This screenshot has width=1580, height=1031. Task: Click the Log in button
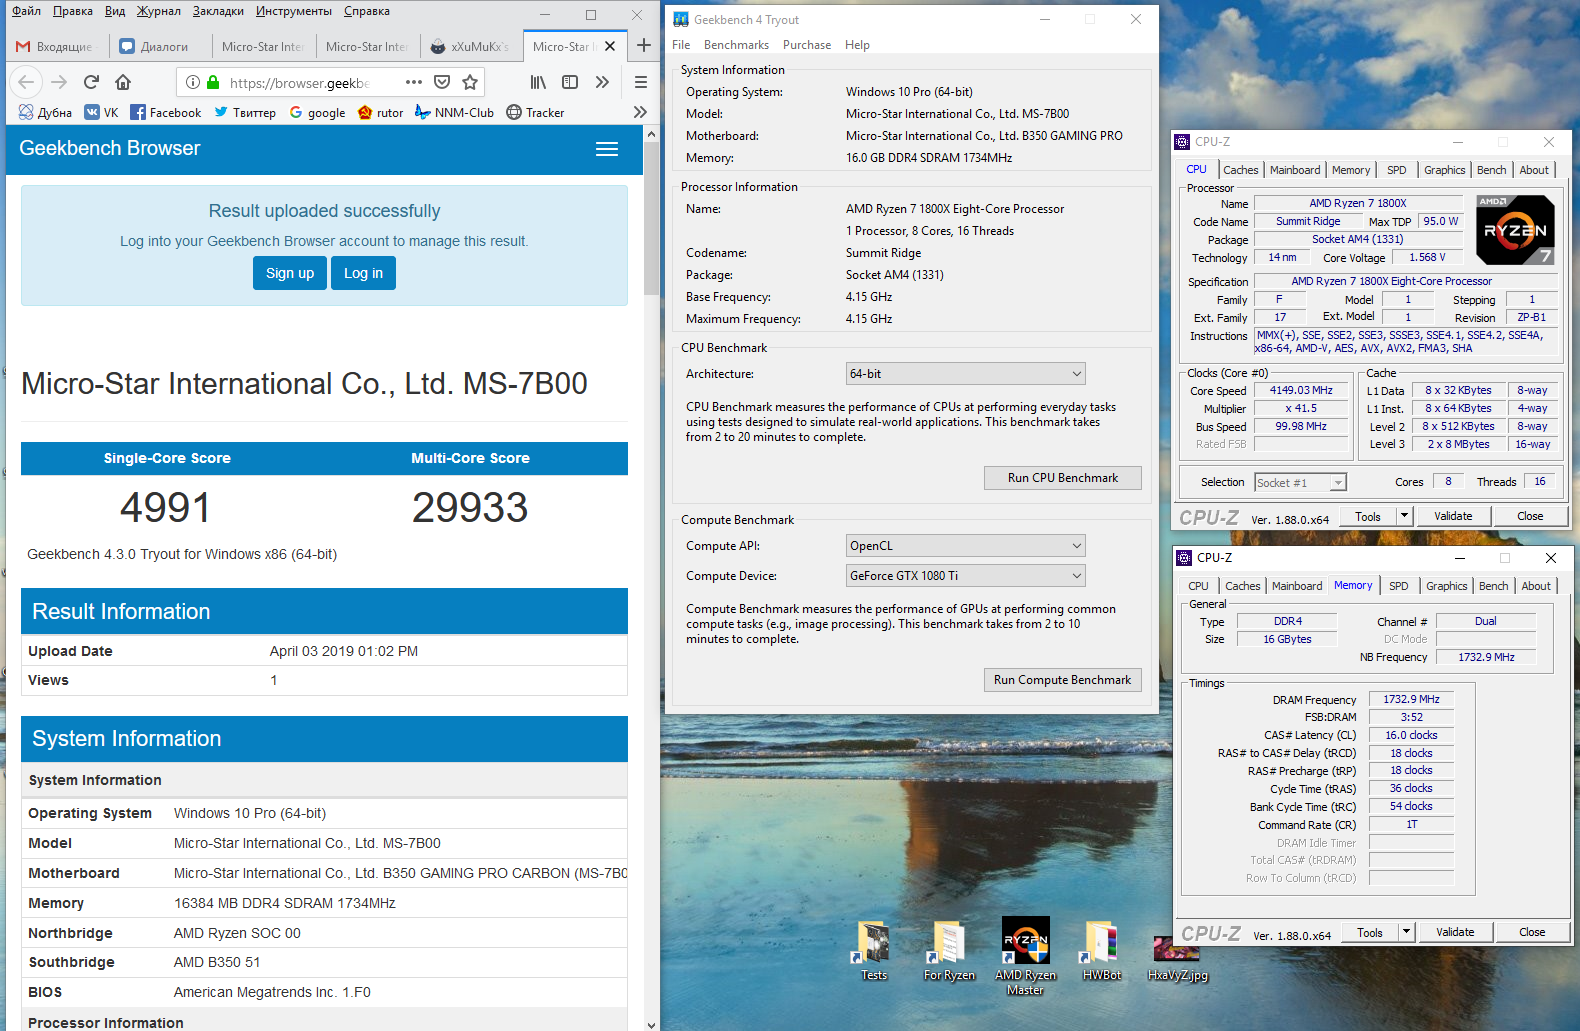(x=363, y=273)
